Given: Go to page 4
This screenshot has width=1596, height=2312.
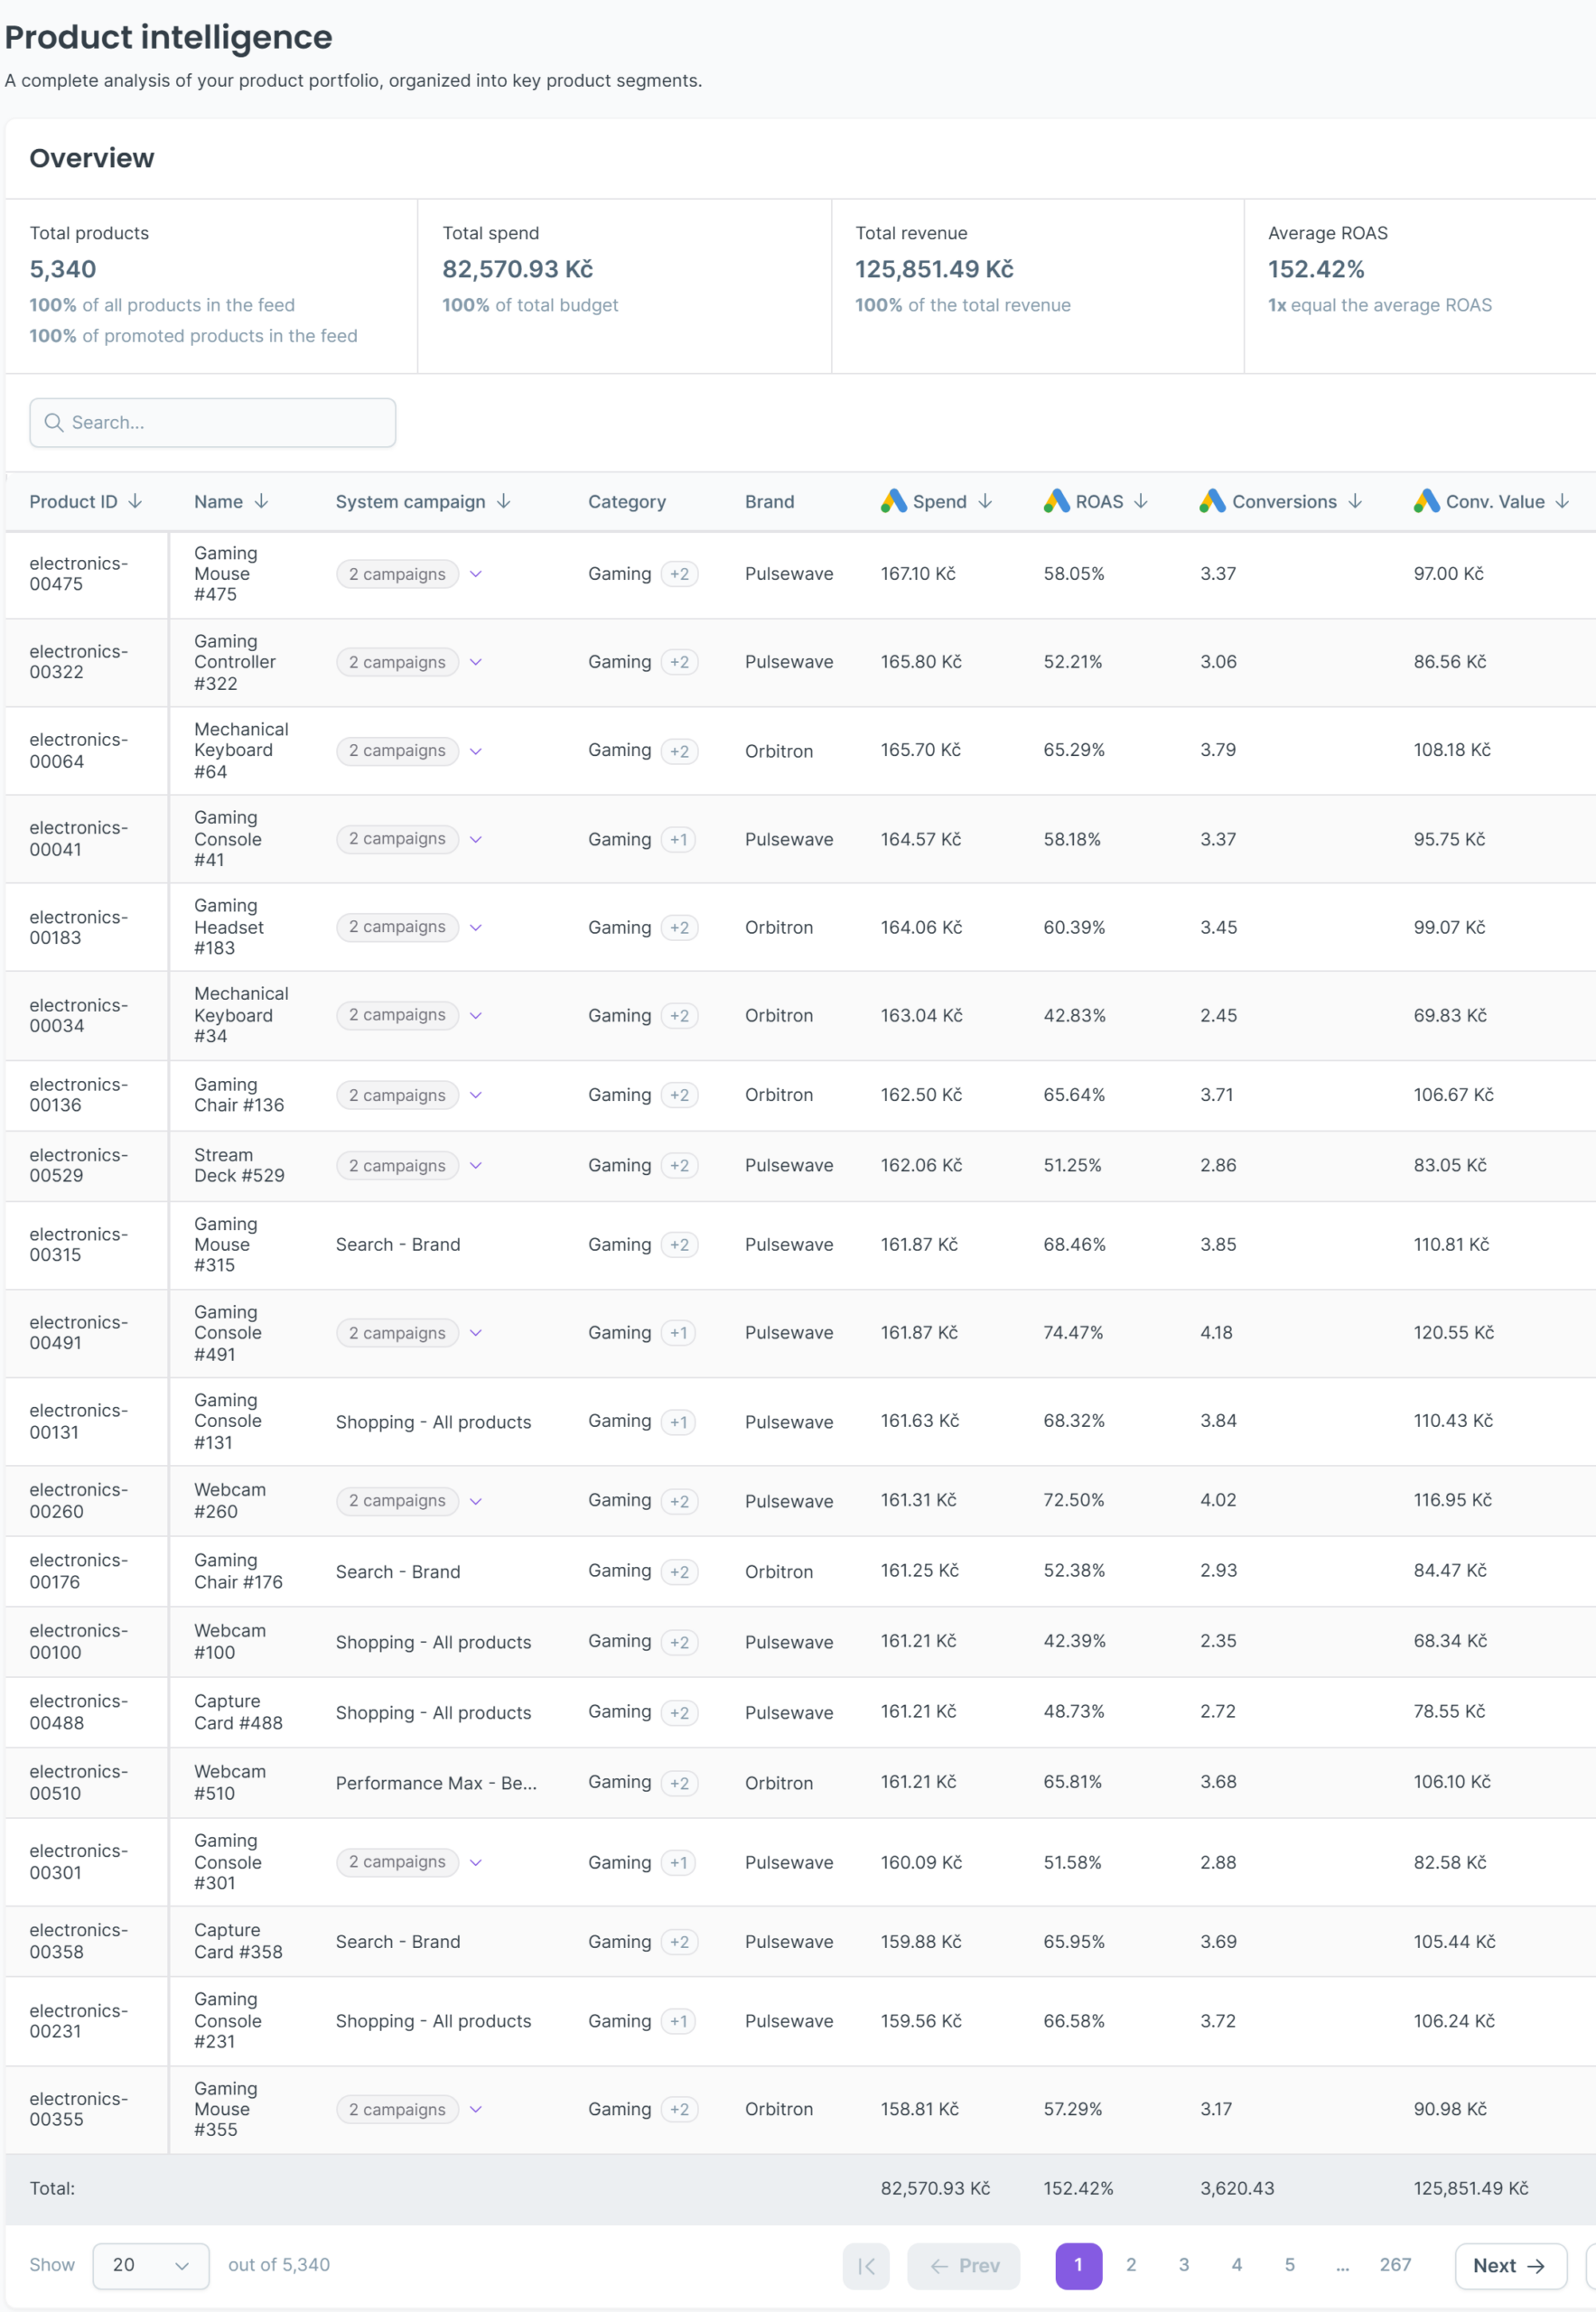Looking at the screenshot, I should (x=1237, y=2265).
